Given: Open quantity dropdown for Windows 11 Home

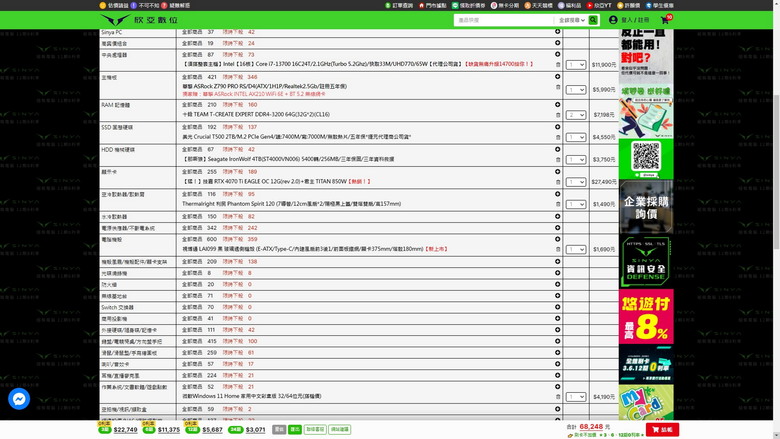Looking at the screenshot, I should coord(576,397).
